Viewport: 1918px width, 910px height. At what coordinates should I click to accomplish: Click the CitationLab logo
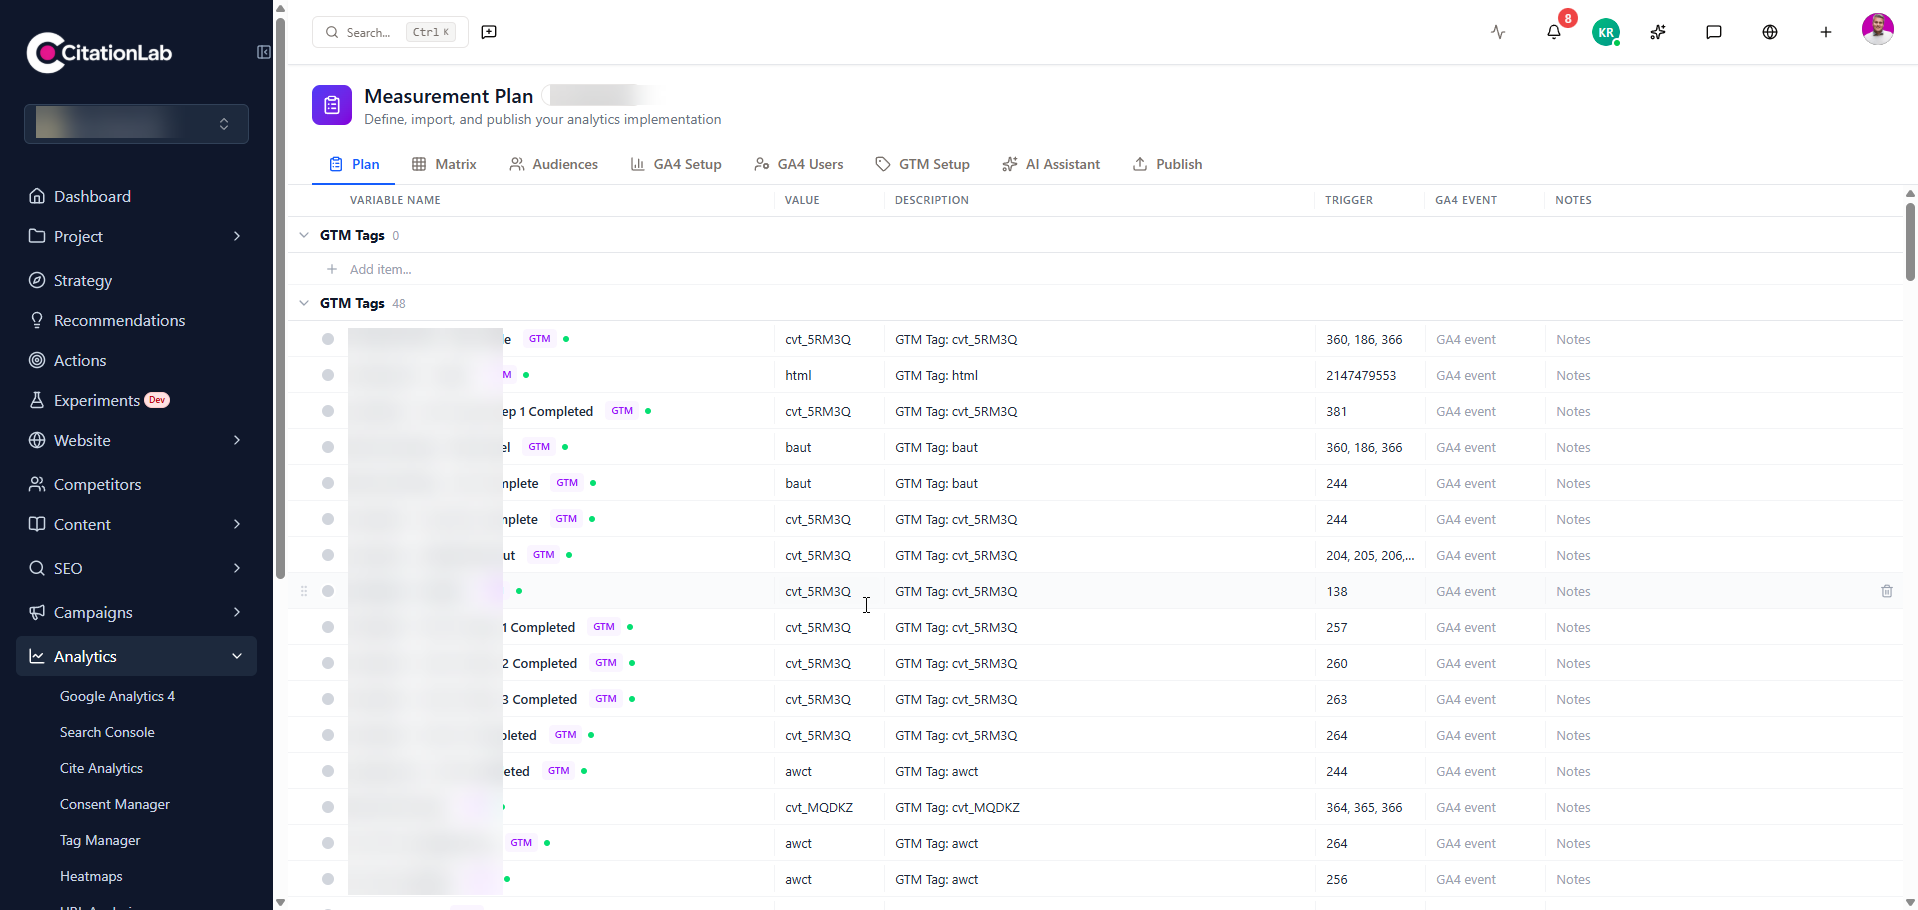click(x=99, y=53)
